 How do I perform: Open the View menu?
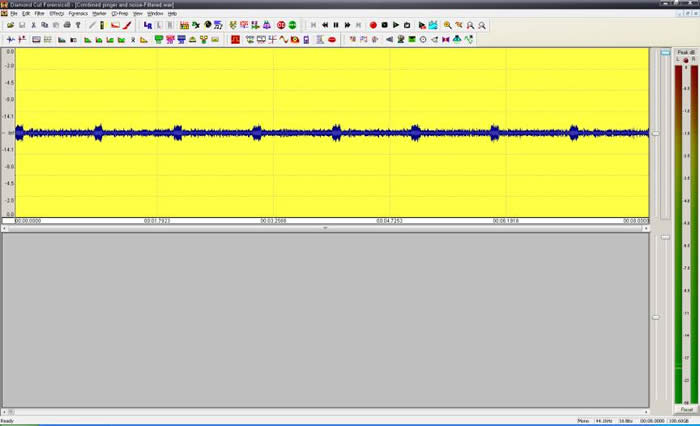[x=138, y=14]
